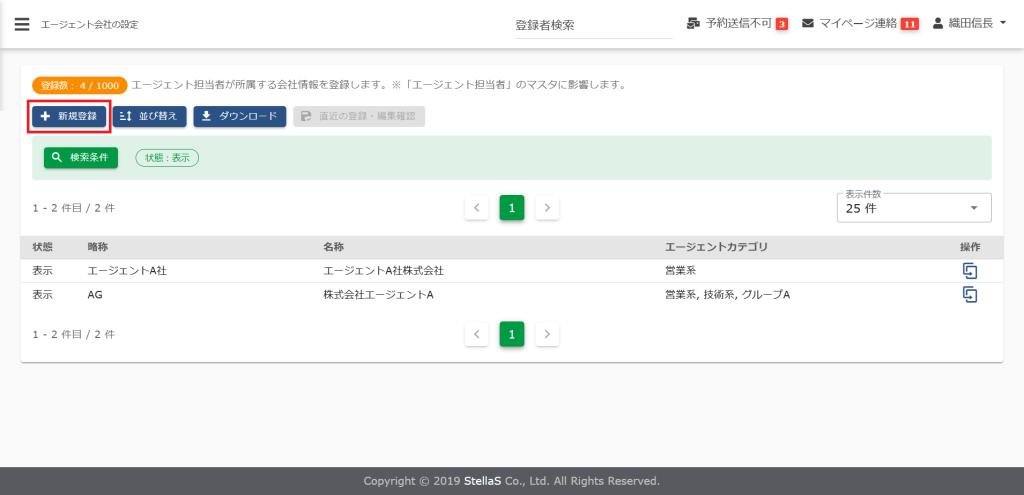Open マイページ連絡 mail notifications

808,23
